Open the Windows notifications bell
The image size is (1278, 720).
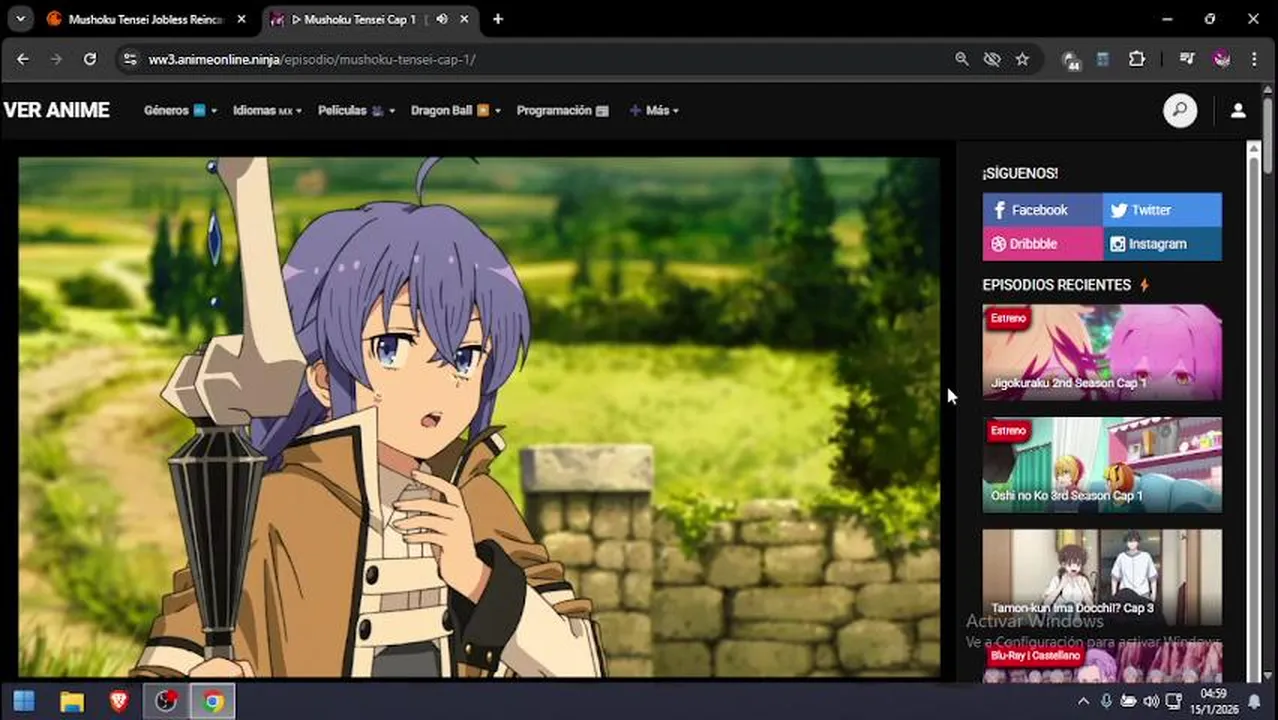(1254, 701)
